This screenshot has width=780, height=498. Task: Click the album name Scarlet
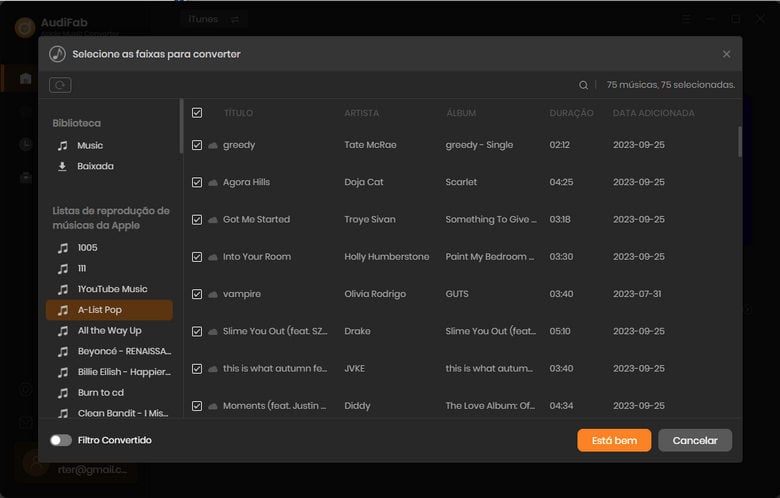click(461, 182)
